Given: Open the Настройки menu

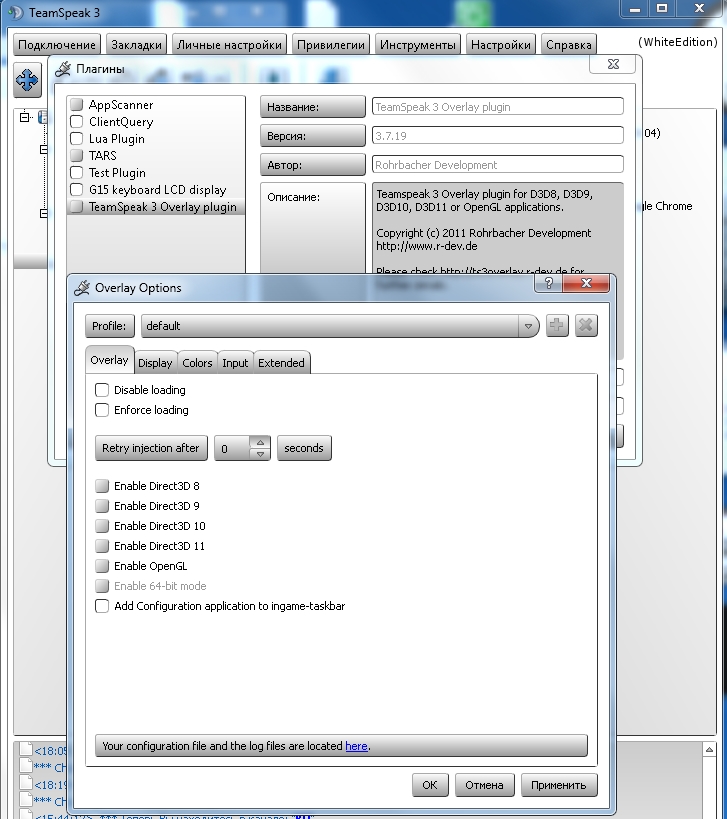Looking at the screenshot, I should click(x=501, y=45).
